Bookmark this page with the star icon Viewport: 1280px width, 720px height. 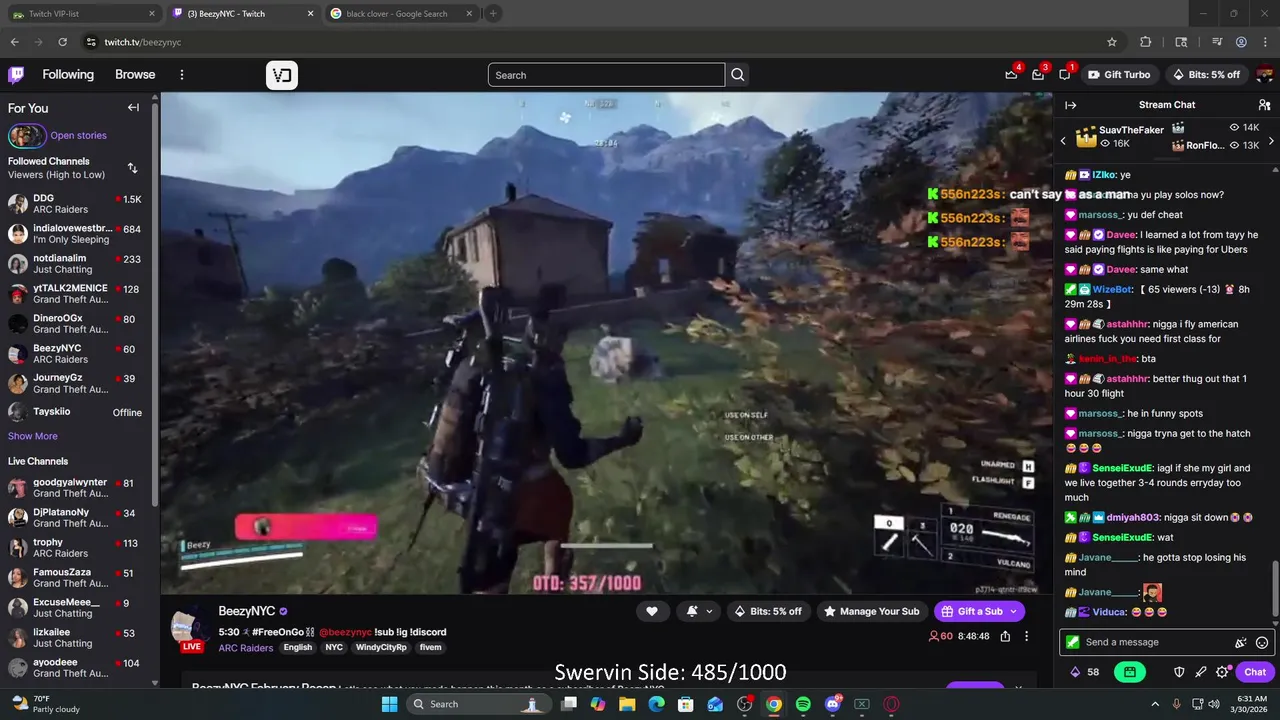pos(1112,42)
